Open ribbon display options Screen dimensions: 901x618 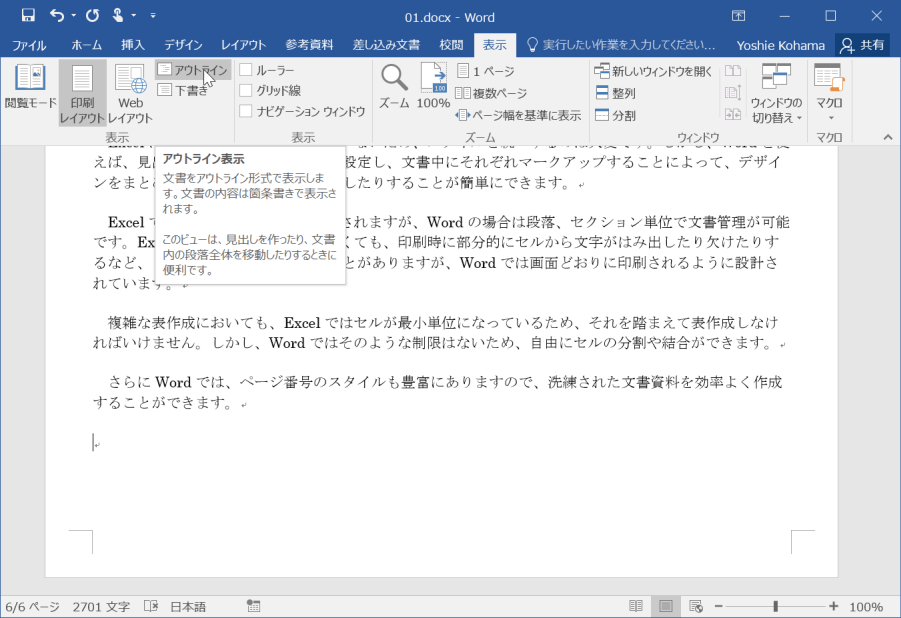pos(738,16)
